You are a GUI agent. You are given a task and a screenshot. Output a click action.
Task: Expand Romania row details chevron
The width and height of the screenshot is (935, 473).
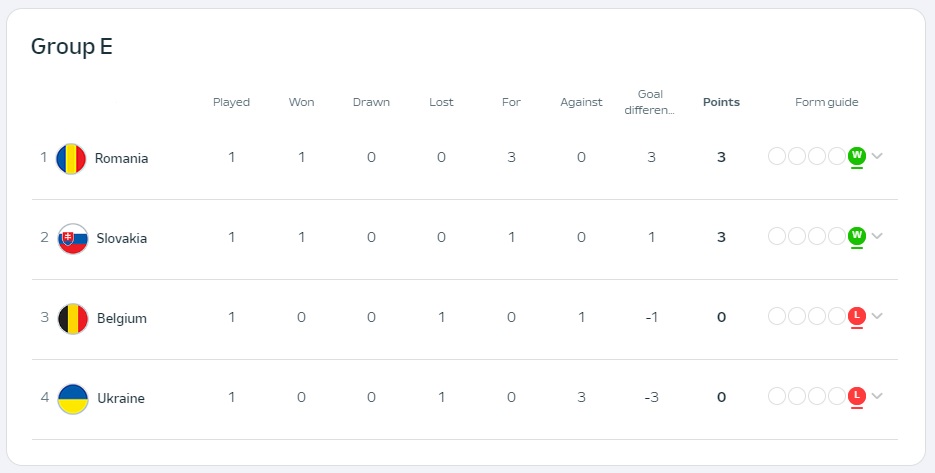[x=877, y=156]
